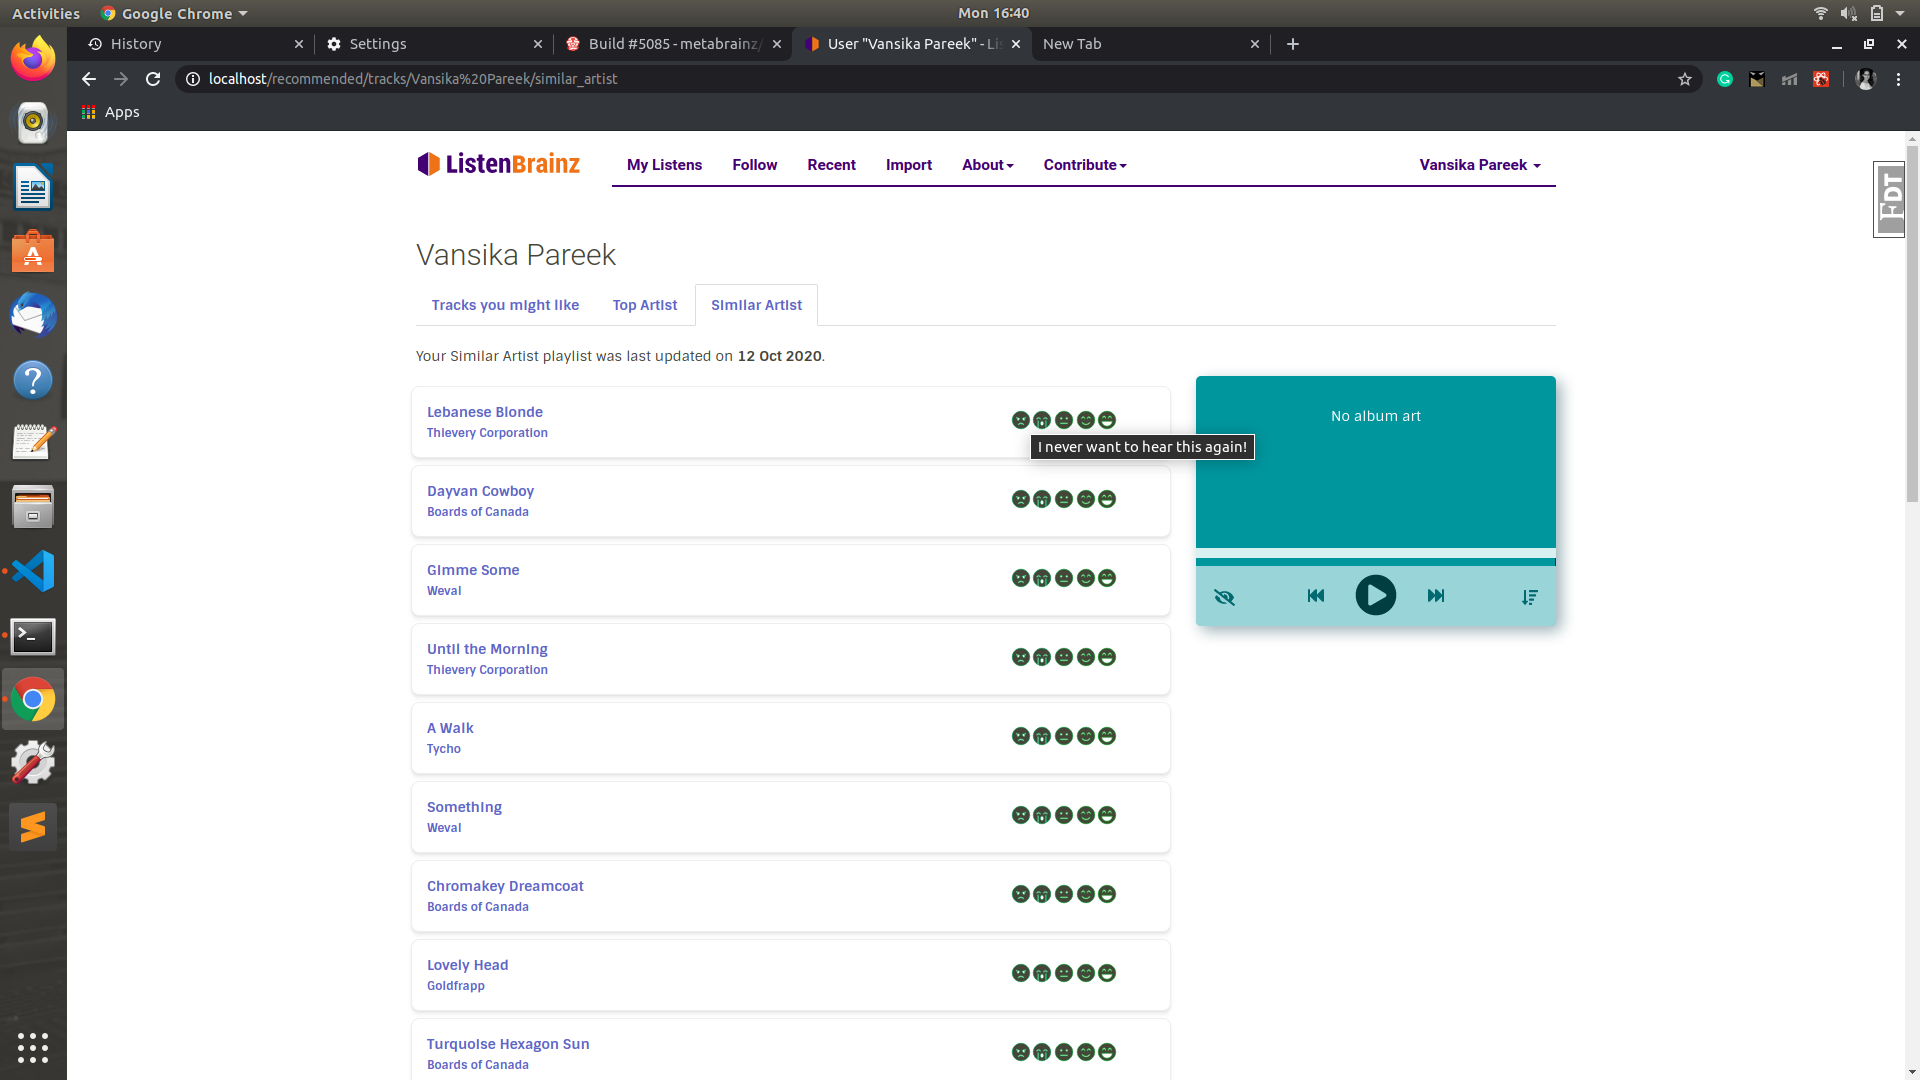
Task: Rate Until the Morning with the grinning face
Action: [x=1107, y=657]
